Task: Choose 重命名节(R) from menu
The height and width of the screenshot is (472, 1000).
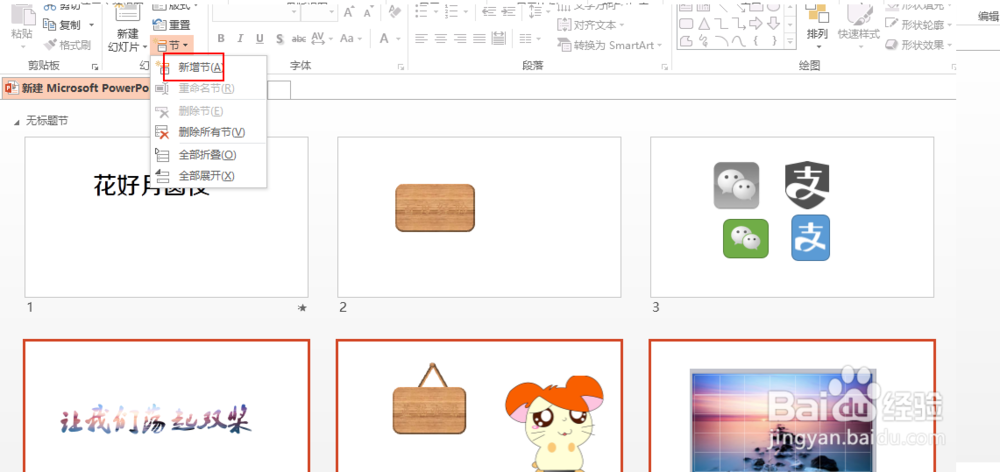Action: click(209, 88)
